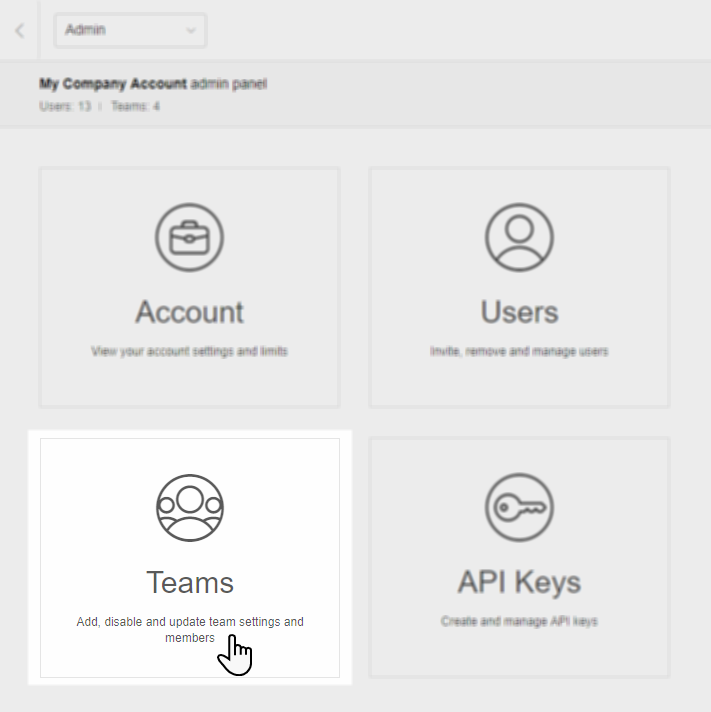Click 'Invite, remove and manage users' text
Viewport: 711px width, 712px height.
tap(519, 352)
